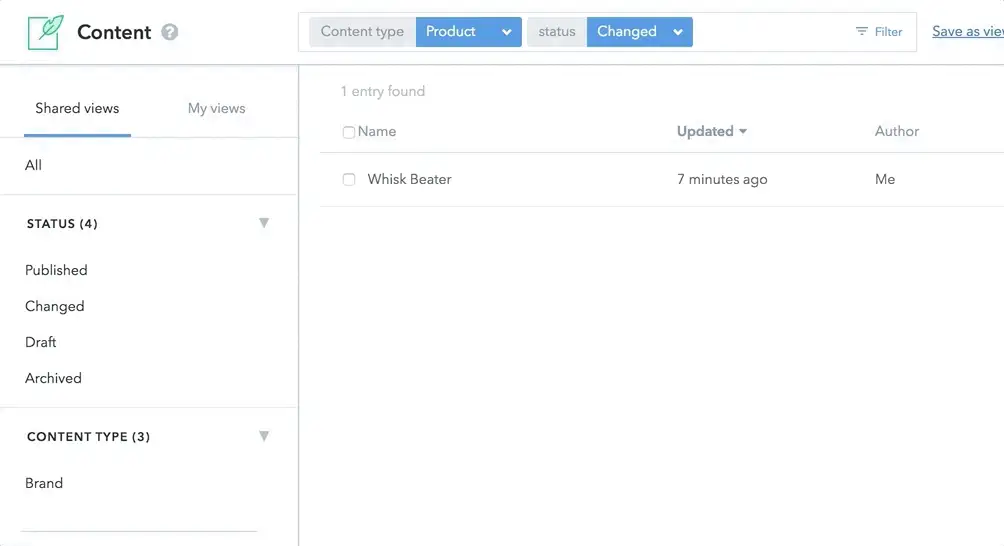Click the Content page title
The image size is (1004, 546).
114,32
